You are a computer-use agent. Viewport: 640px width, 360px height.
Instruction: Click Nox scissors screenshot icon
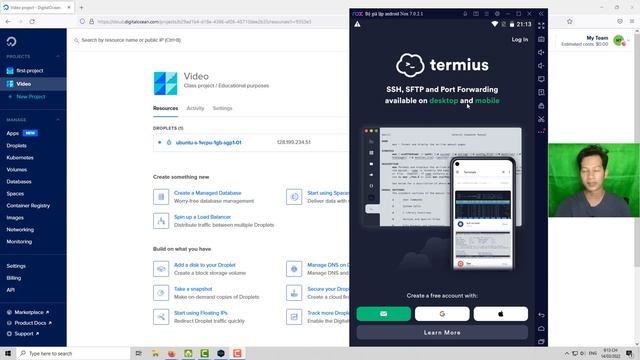541,119
